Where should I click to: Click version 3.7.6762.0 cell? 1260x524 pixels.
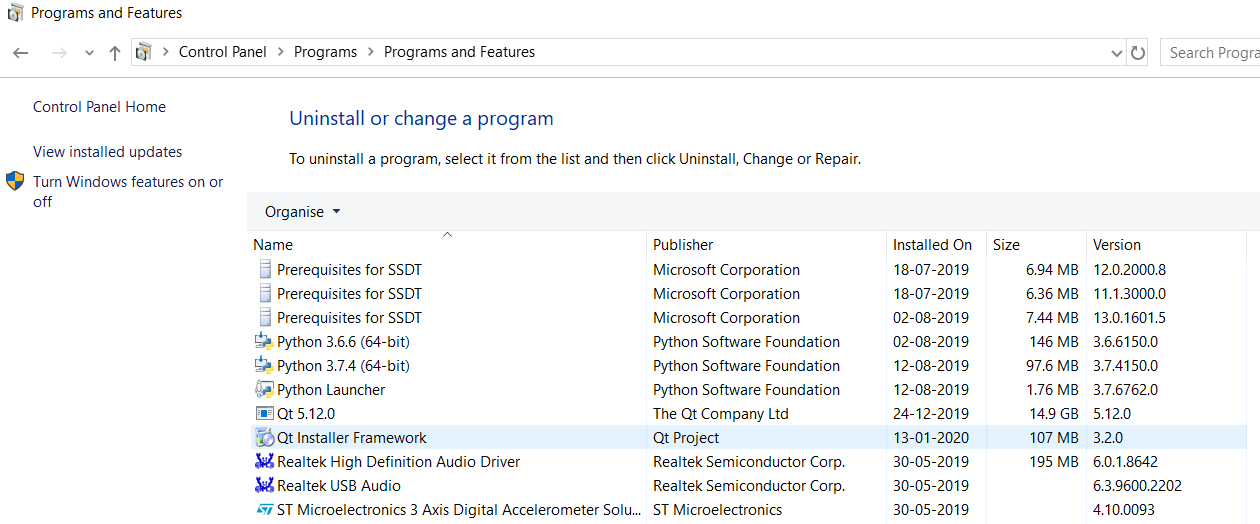pos(1126,390)
